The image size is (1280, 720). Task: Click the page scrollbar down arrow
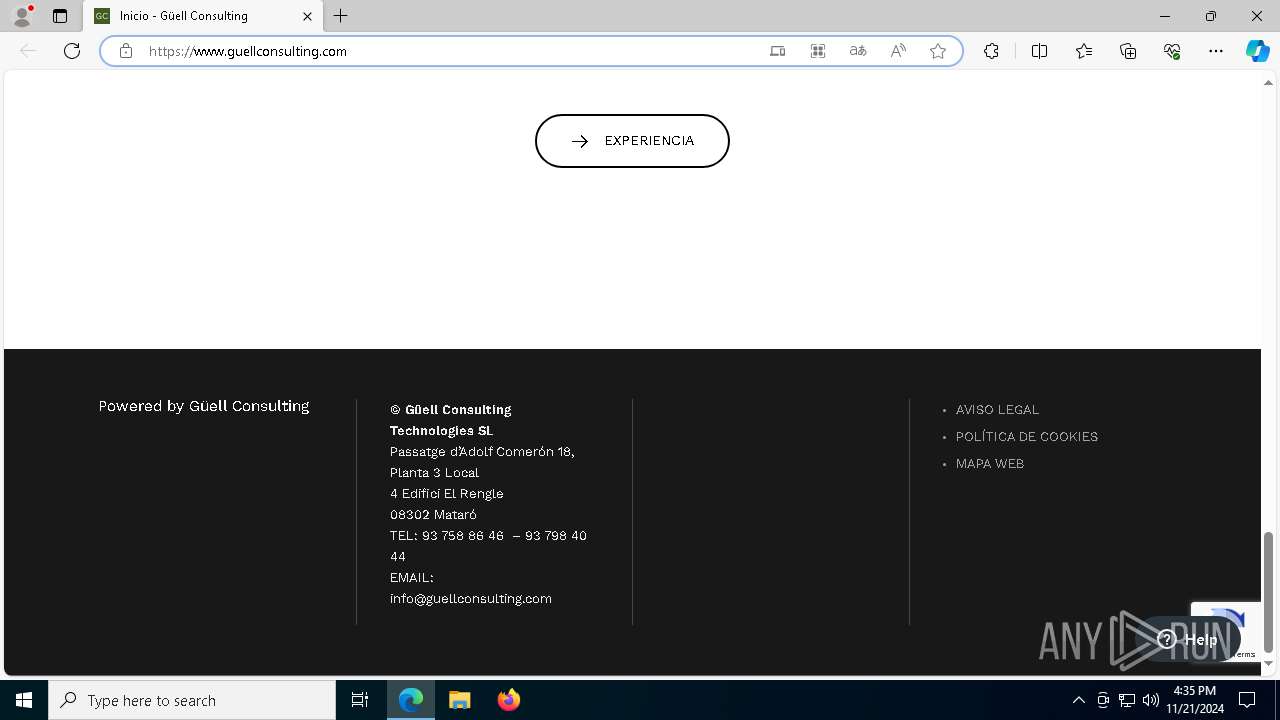(1269, 664)
